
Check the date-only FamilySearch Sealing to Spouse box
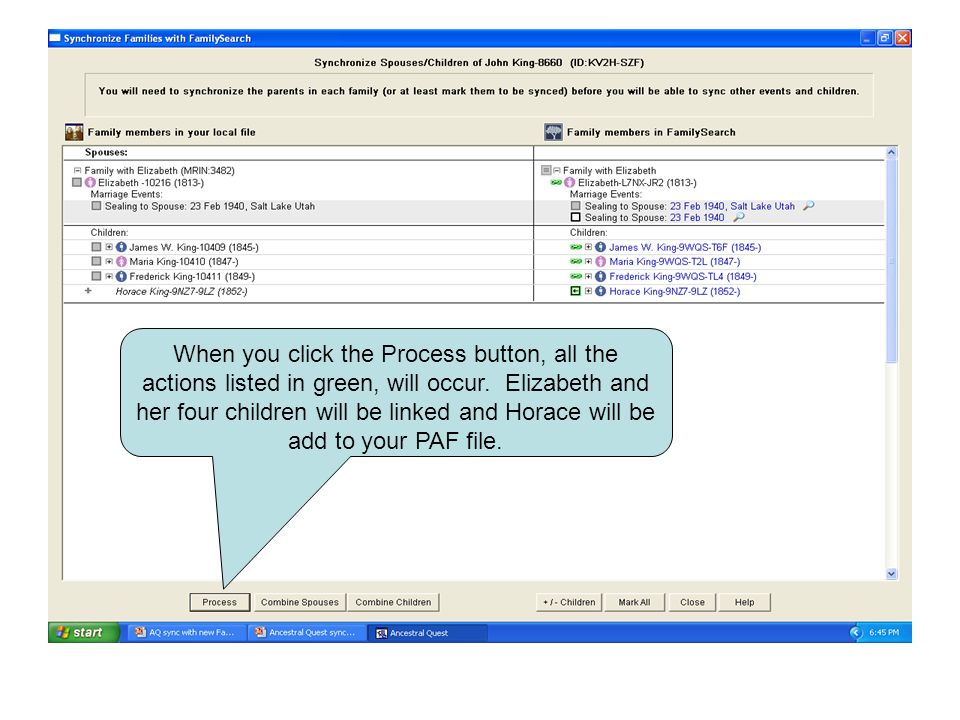576,217
